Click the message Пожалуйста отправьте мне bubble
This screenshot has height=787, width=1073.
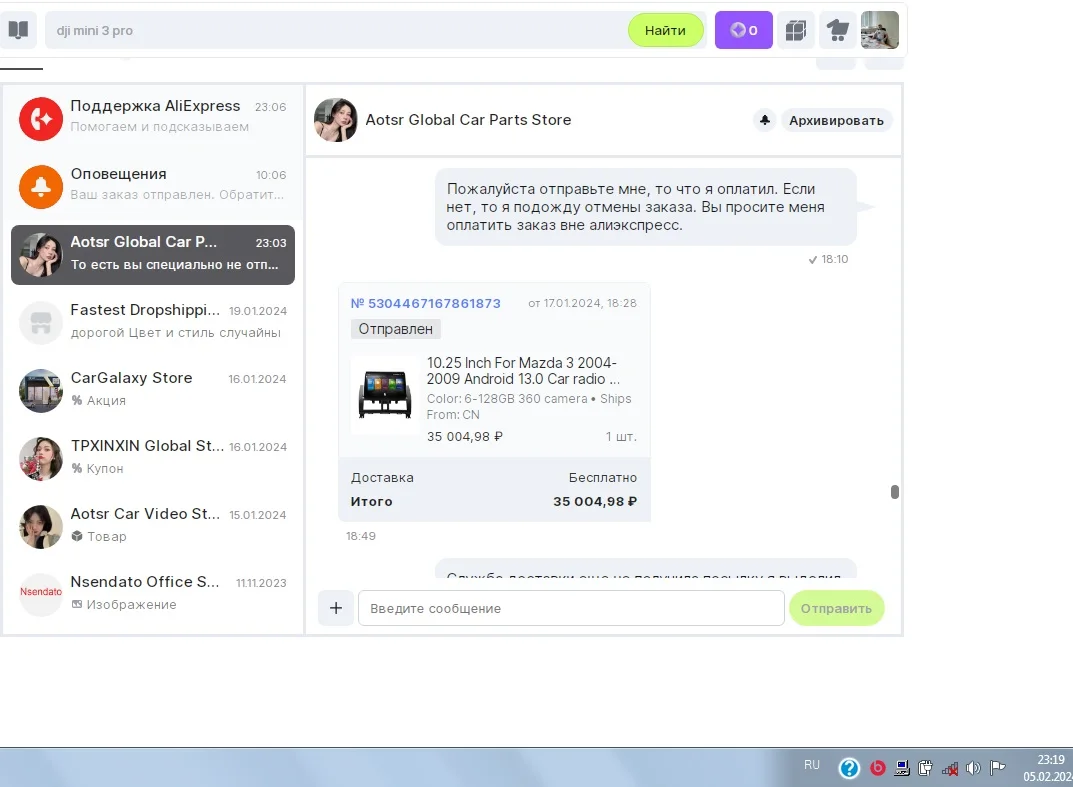click(645, 207)
